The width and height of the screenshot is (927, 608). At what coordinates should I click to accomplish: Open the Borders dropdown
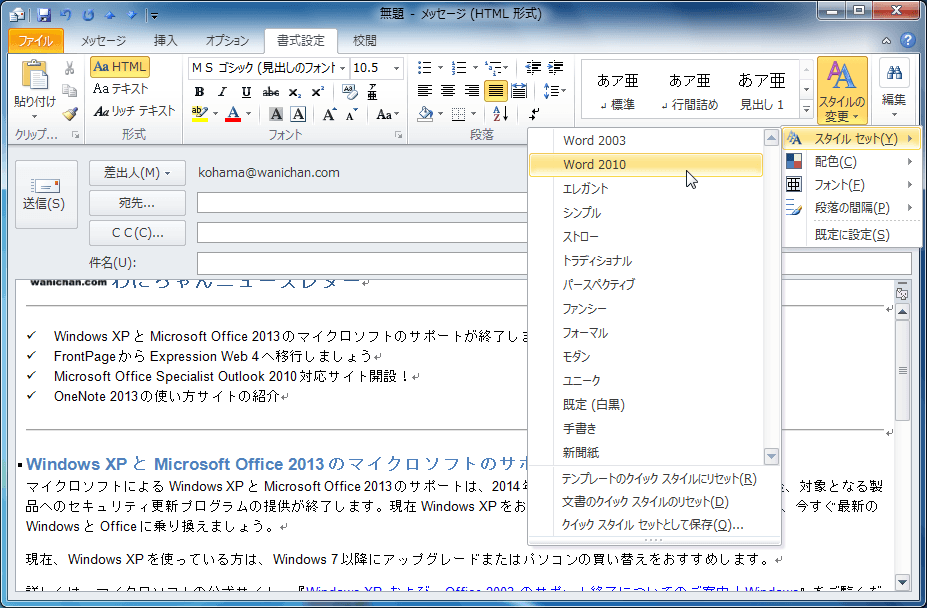(x=474, y=114)
